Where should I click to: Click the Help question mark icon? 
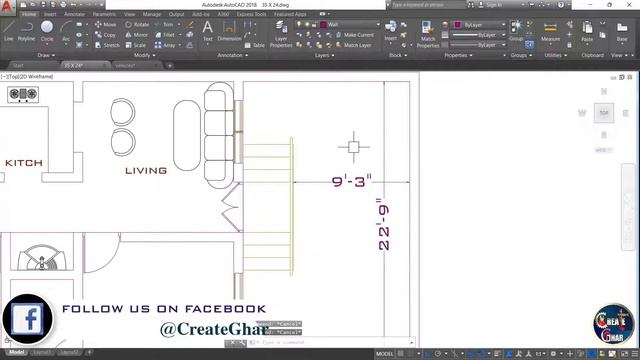(x=561, y=5)
